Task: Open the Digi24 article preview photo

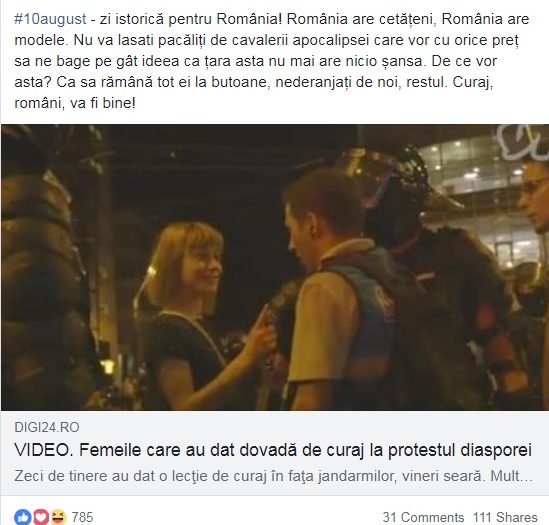Action: click(275, 267)
